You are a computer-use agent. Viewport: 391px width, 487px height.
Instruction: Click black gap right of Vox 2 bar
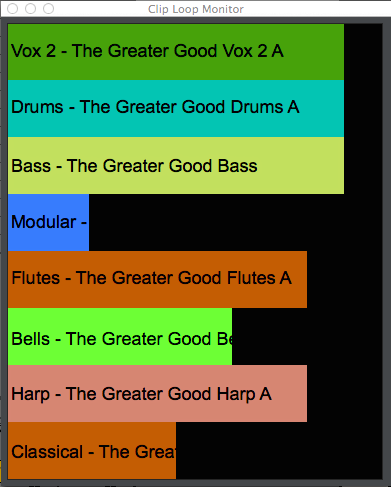[x=363, y=52]
